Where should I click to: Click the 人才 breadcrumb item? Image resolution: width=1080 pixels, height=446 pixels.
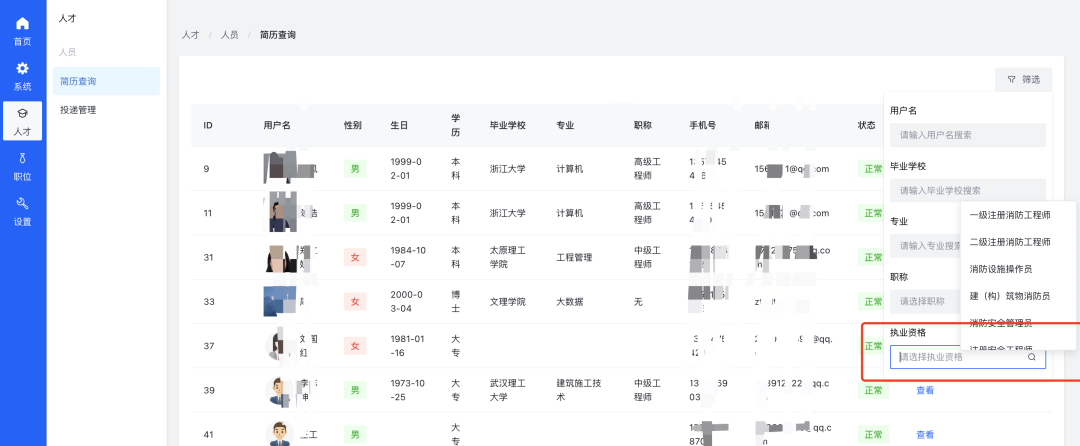(190, 35)
